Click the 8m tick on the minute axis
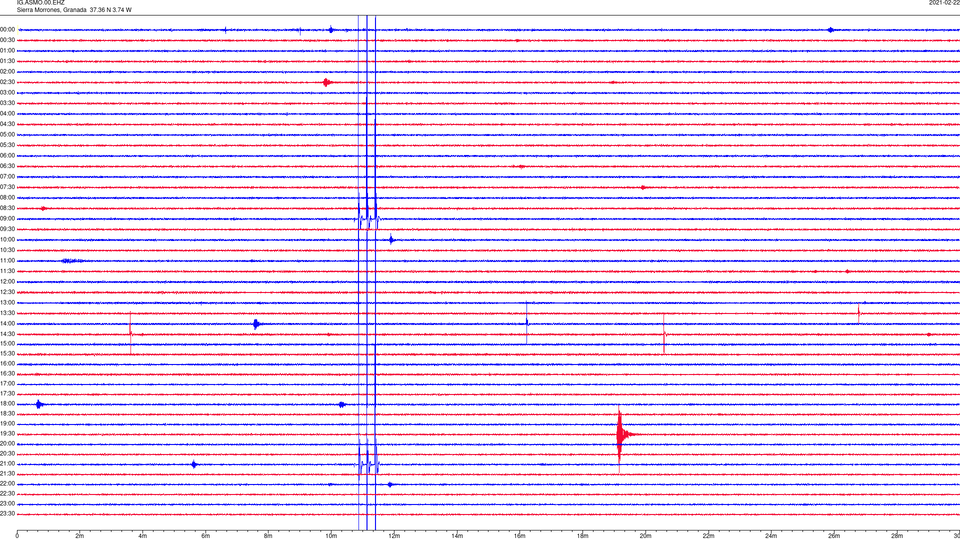 268,536
